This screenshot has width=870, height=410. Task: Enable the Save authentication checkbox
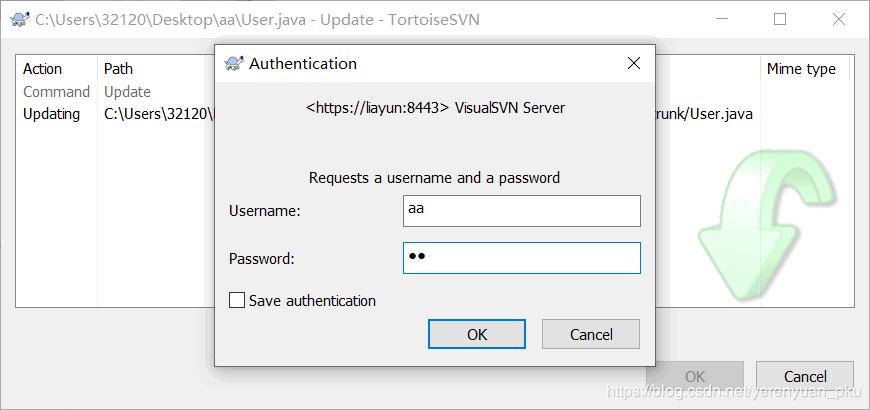tap(237, 301)
